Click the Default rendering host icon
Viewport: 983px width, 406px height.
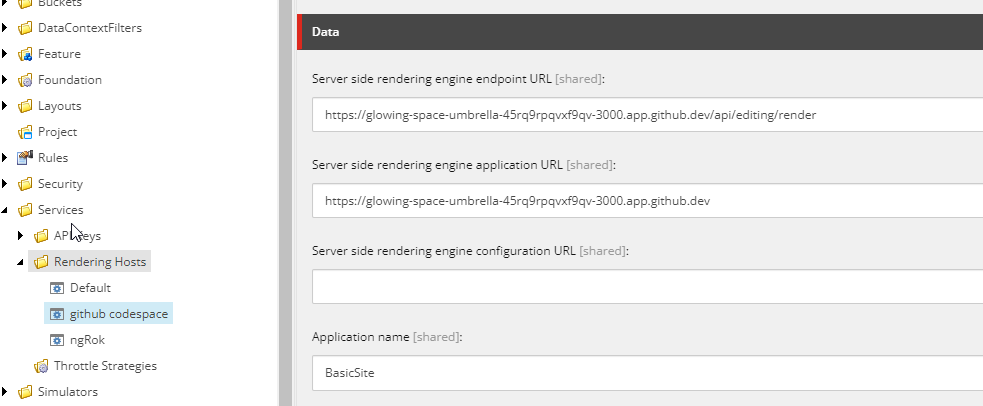tap(57, 288)
